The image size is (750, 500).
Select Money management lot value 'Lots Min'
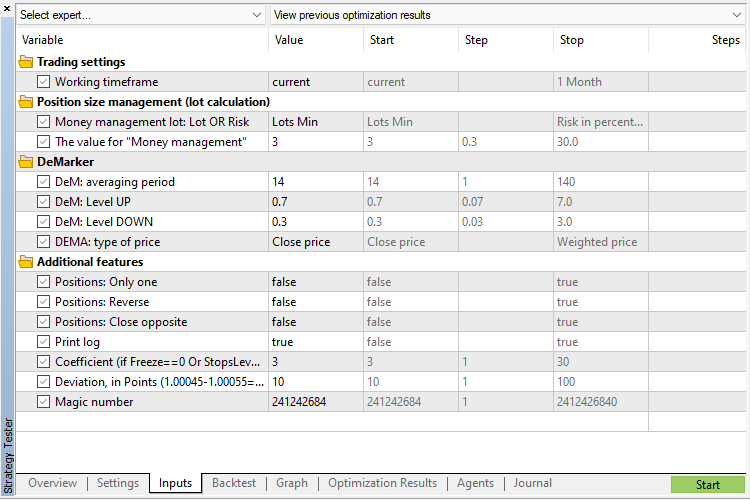click(x=316, y=122)
